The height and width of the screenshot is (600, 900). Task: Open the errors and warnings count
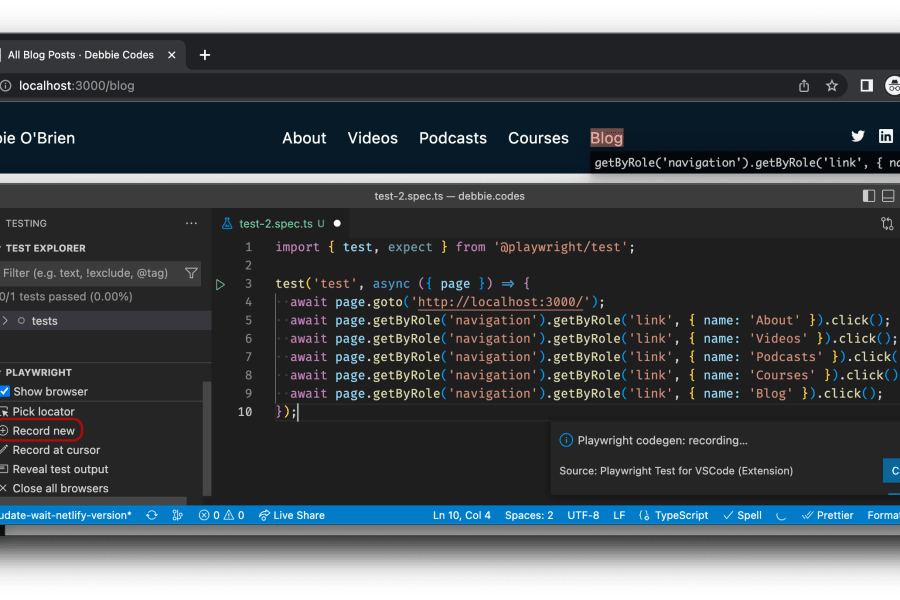pyautogui.click(x=222, y=515)
